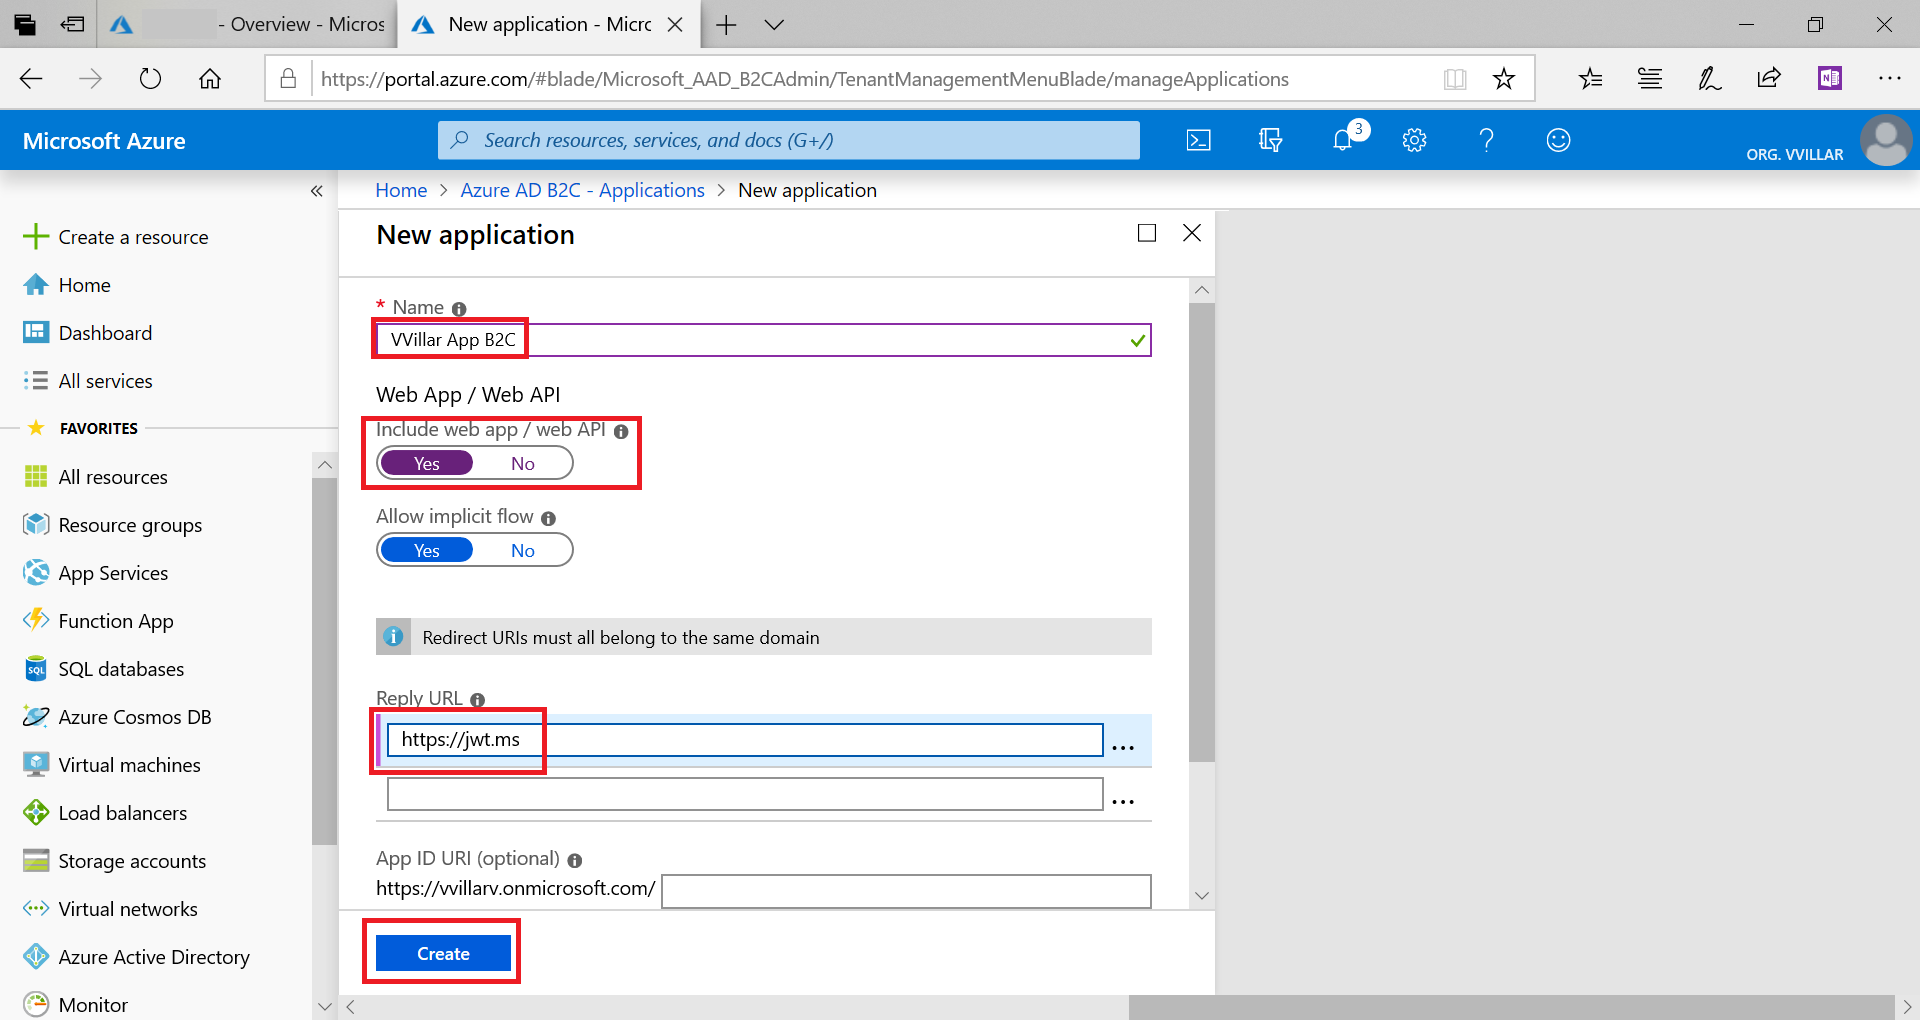
Task: Set Include web app / web API to No
Action: click(x=522, y=462)
